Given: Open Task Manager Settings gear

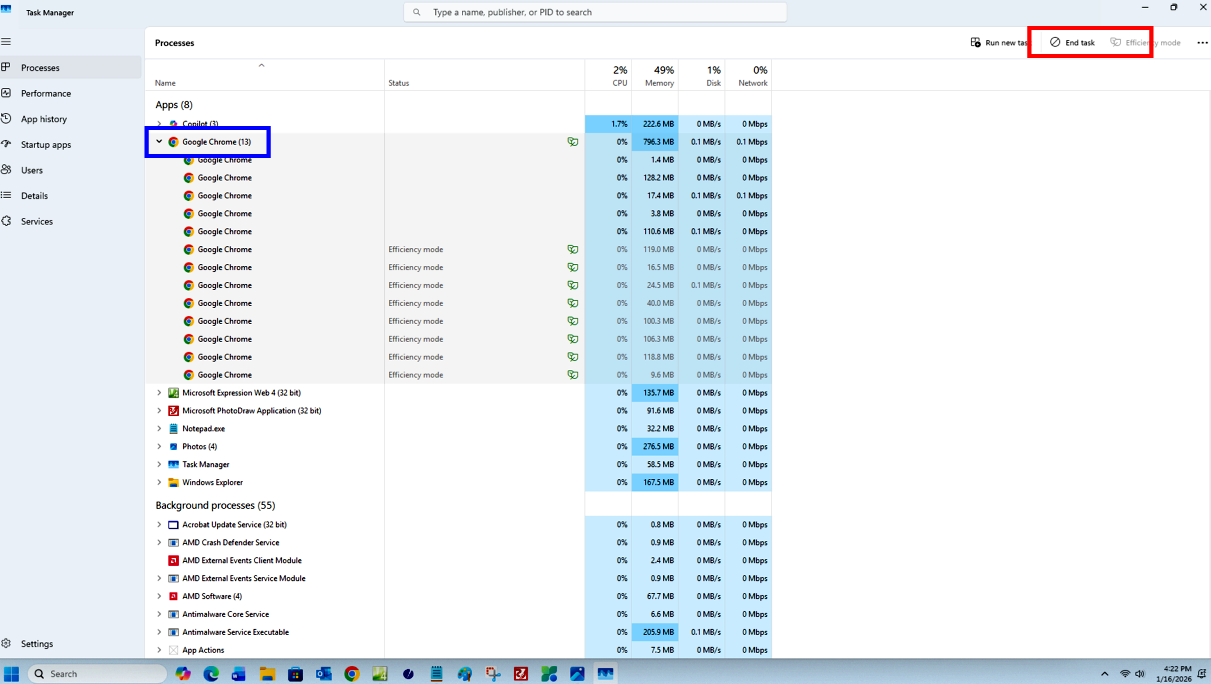Looking at the screenshot, I should click(x=7, y=644).
